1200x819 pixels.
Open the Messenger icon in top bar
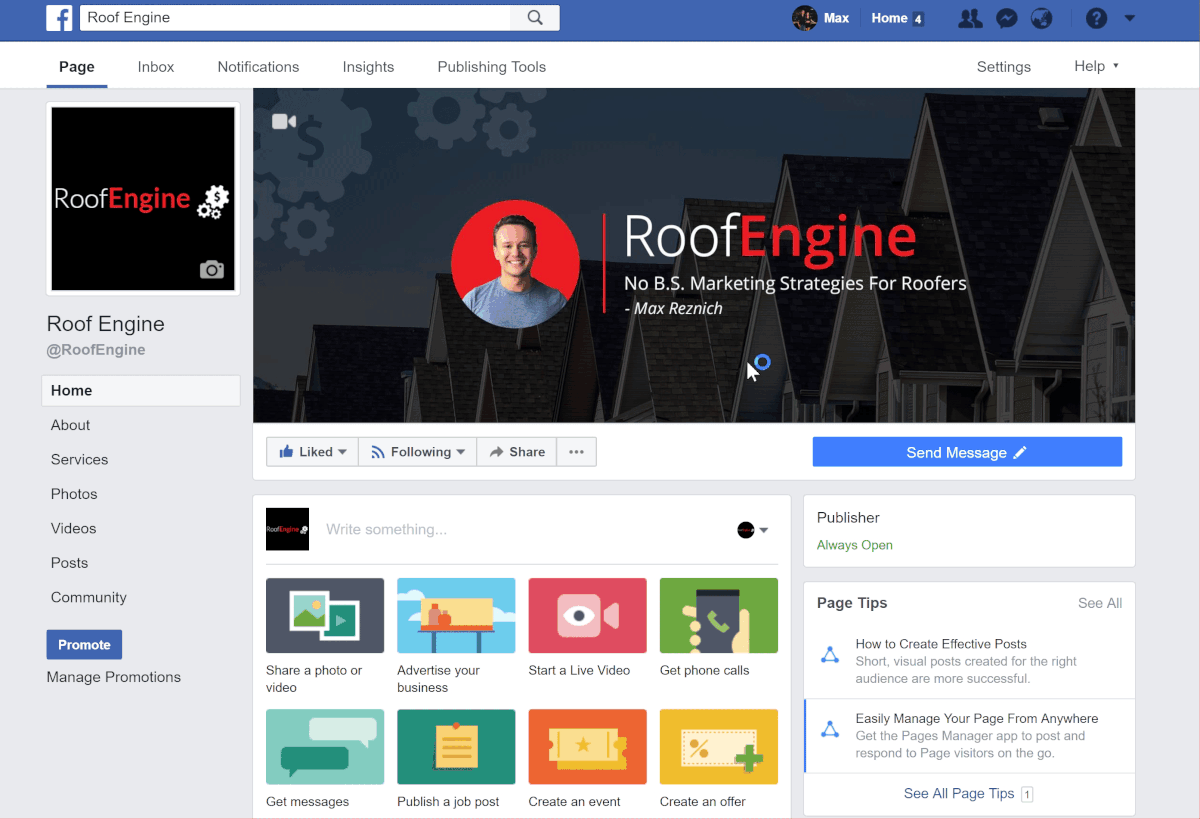tap(1007, 18)
